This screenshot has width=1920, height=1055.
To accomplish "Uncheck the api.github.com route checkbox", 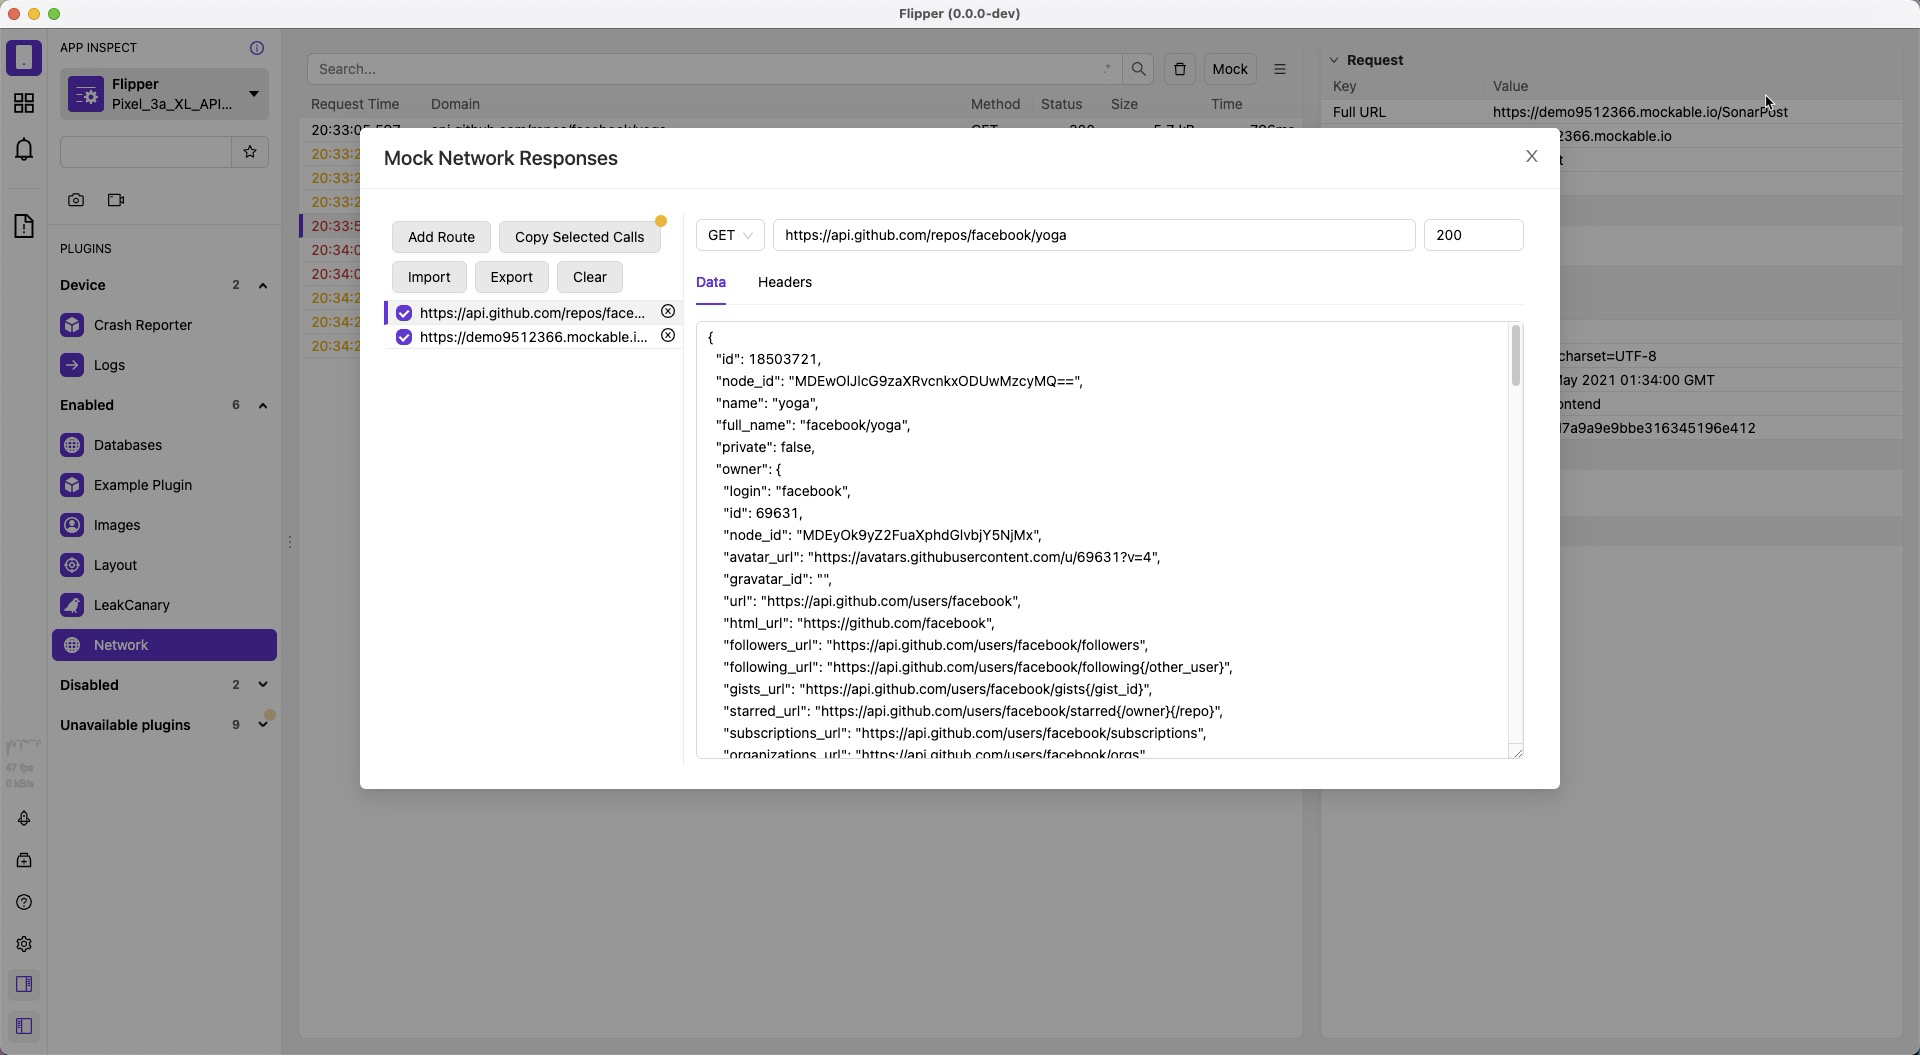I will point(404,313).
